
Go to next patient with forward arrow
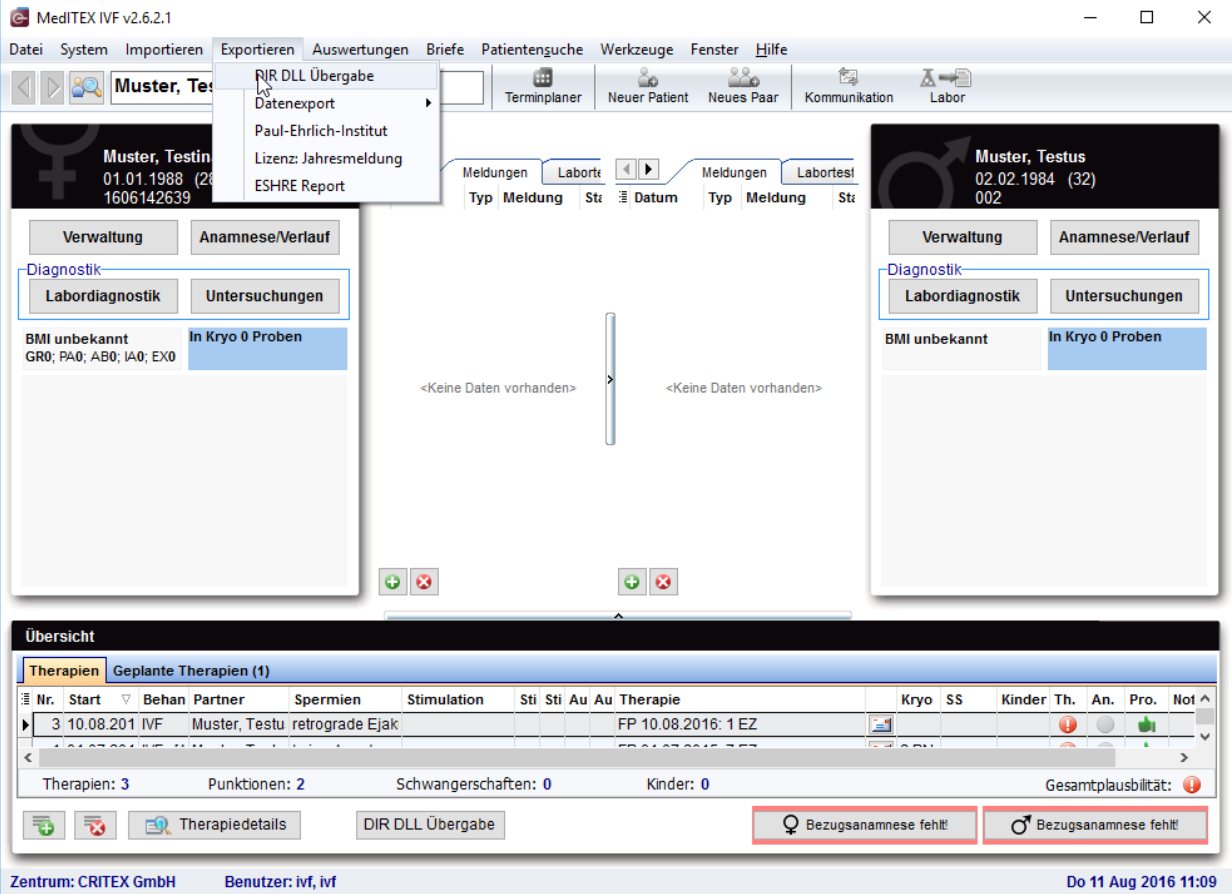52,88
